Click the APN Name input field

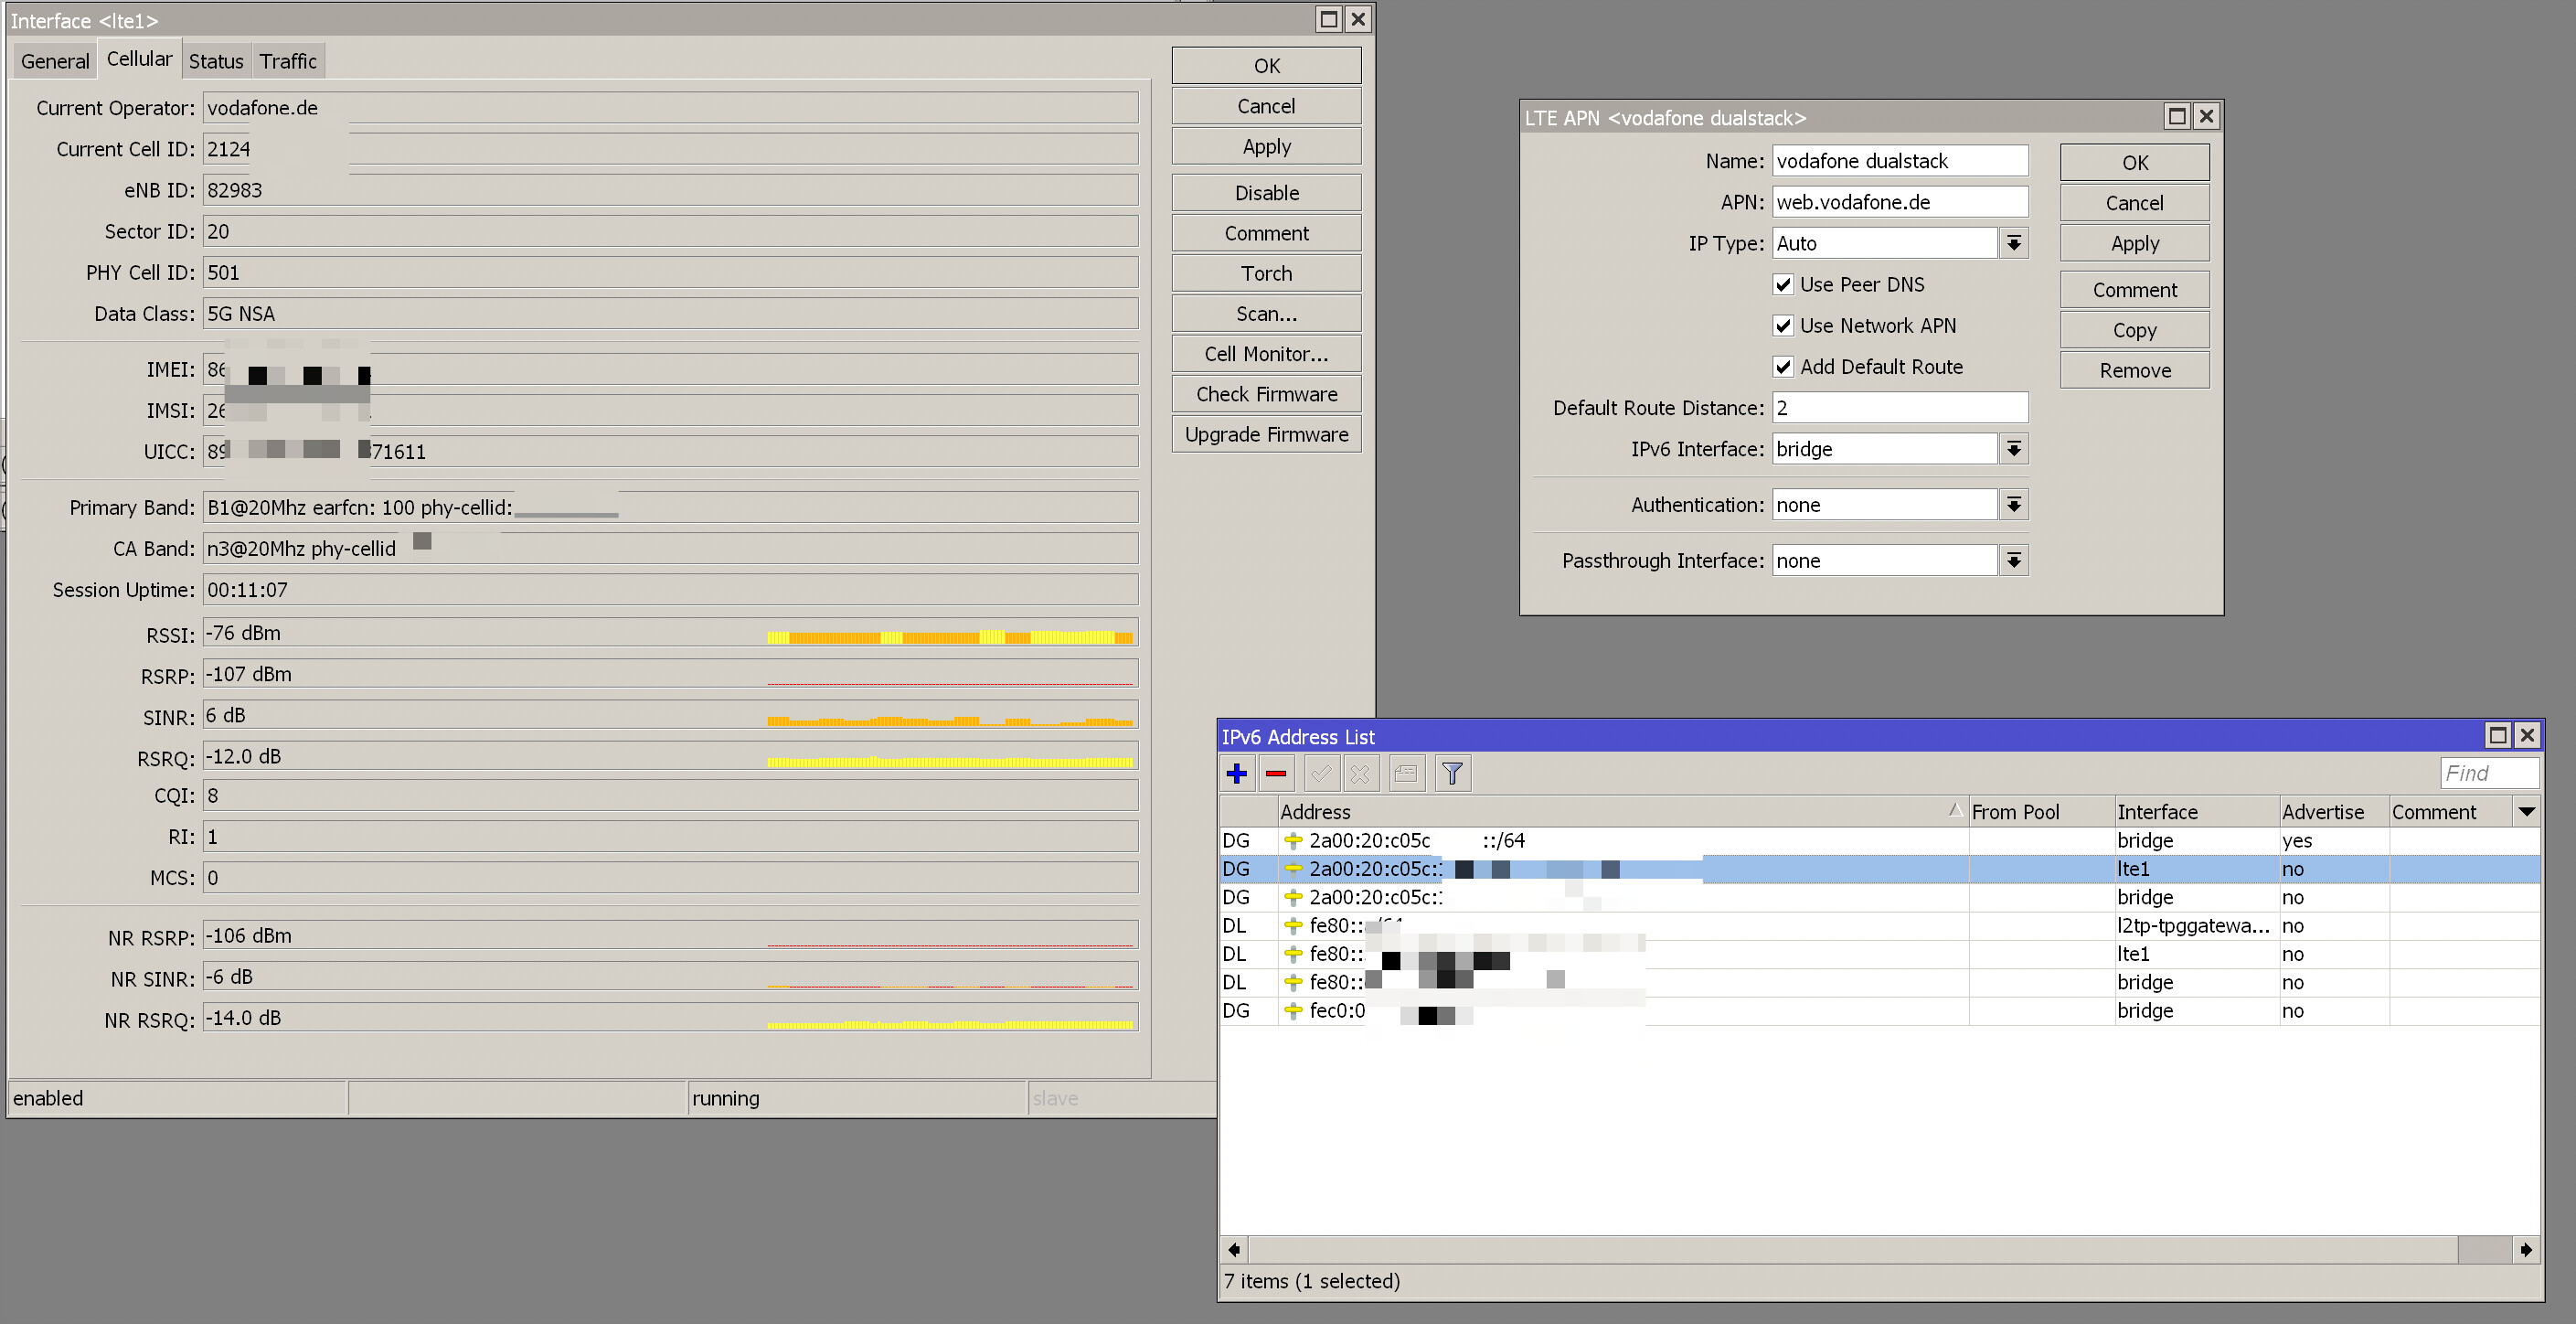coord(1900,161)
